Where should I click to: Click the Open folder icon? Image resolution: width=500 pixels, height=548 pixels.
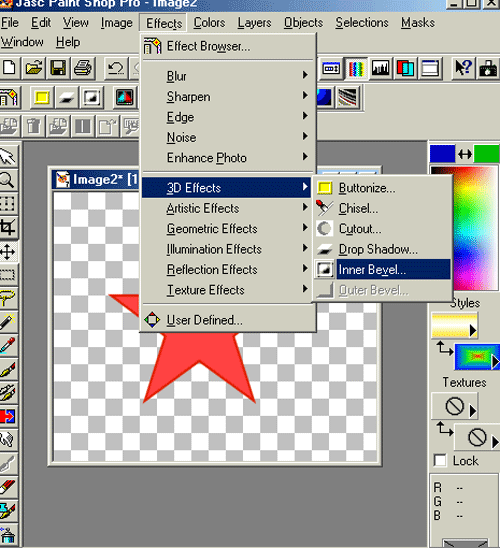coord(34,67)
